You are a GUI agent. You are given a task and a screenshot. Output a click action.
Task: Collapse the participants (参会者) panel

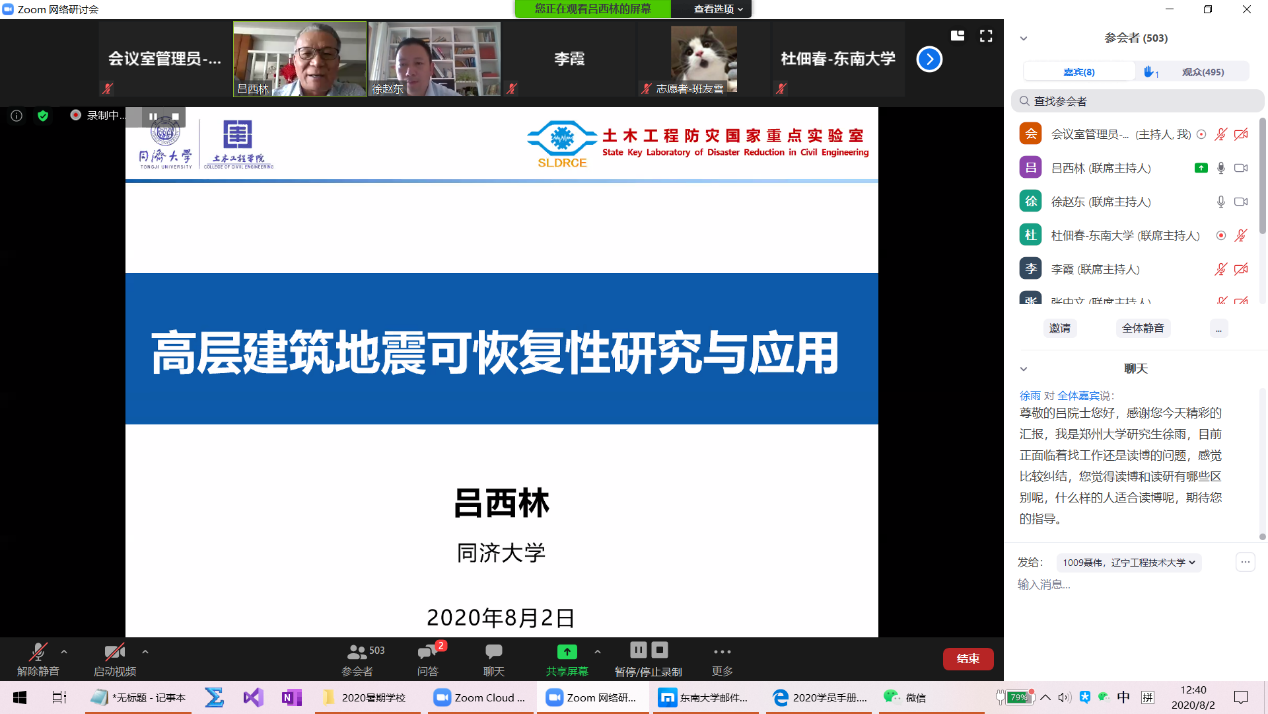tap(1023, 38)
